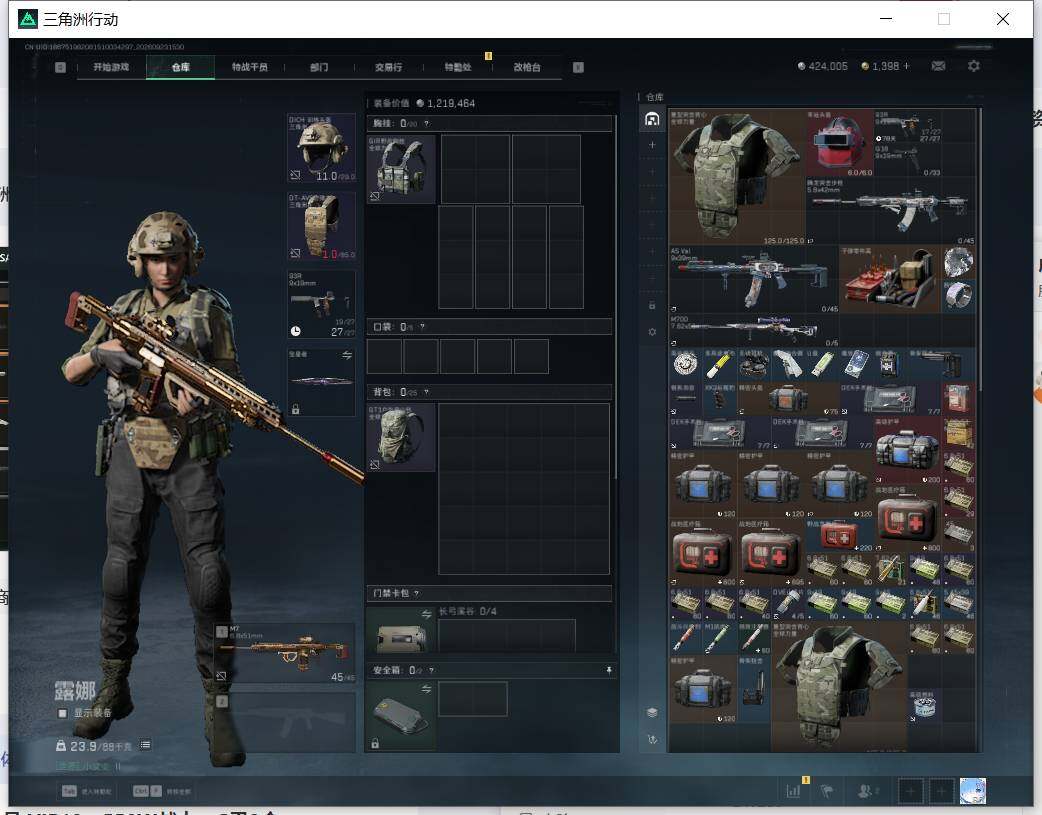Viewport: 1042px width, 815px height.
Task: Toggle the pin icon on 安全箱 header
Action: (x=609, y=670)
